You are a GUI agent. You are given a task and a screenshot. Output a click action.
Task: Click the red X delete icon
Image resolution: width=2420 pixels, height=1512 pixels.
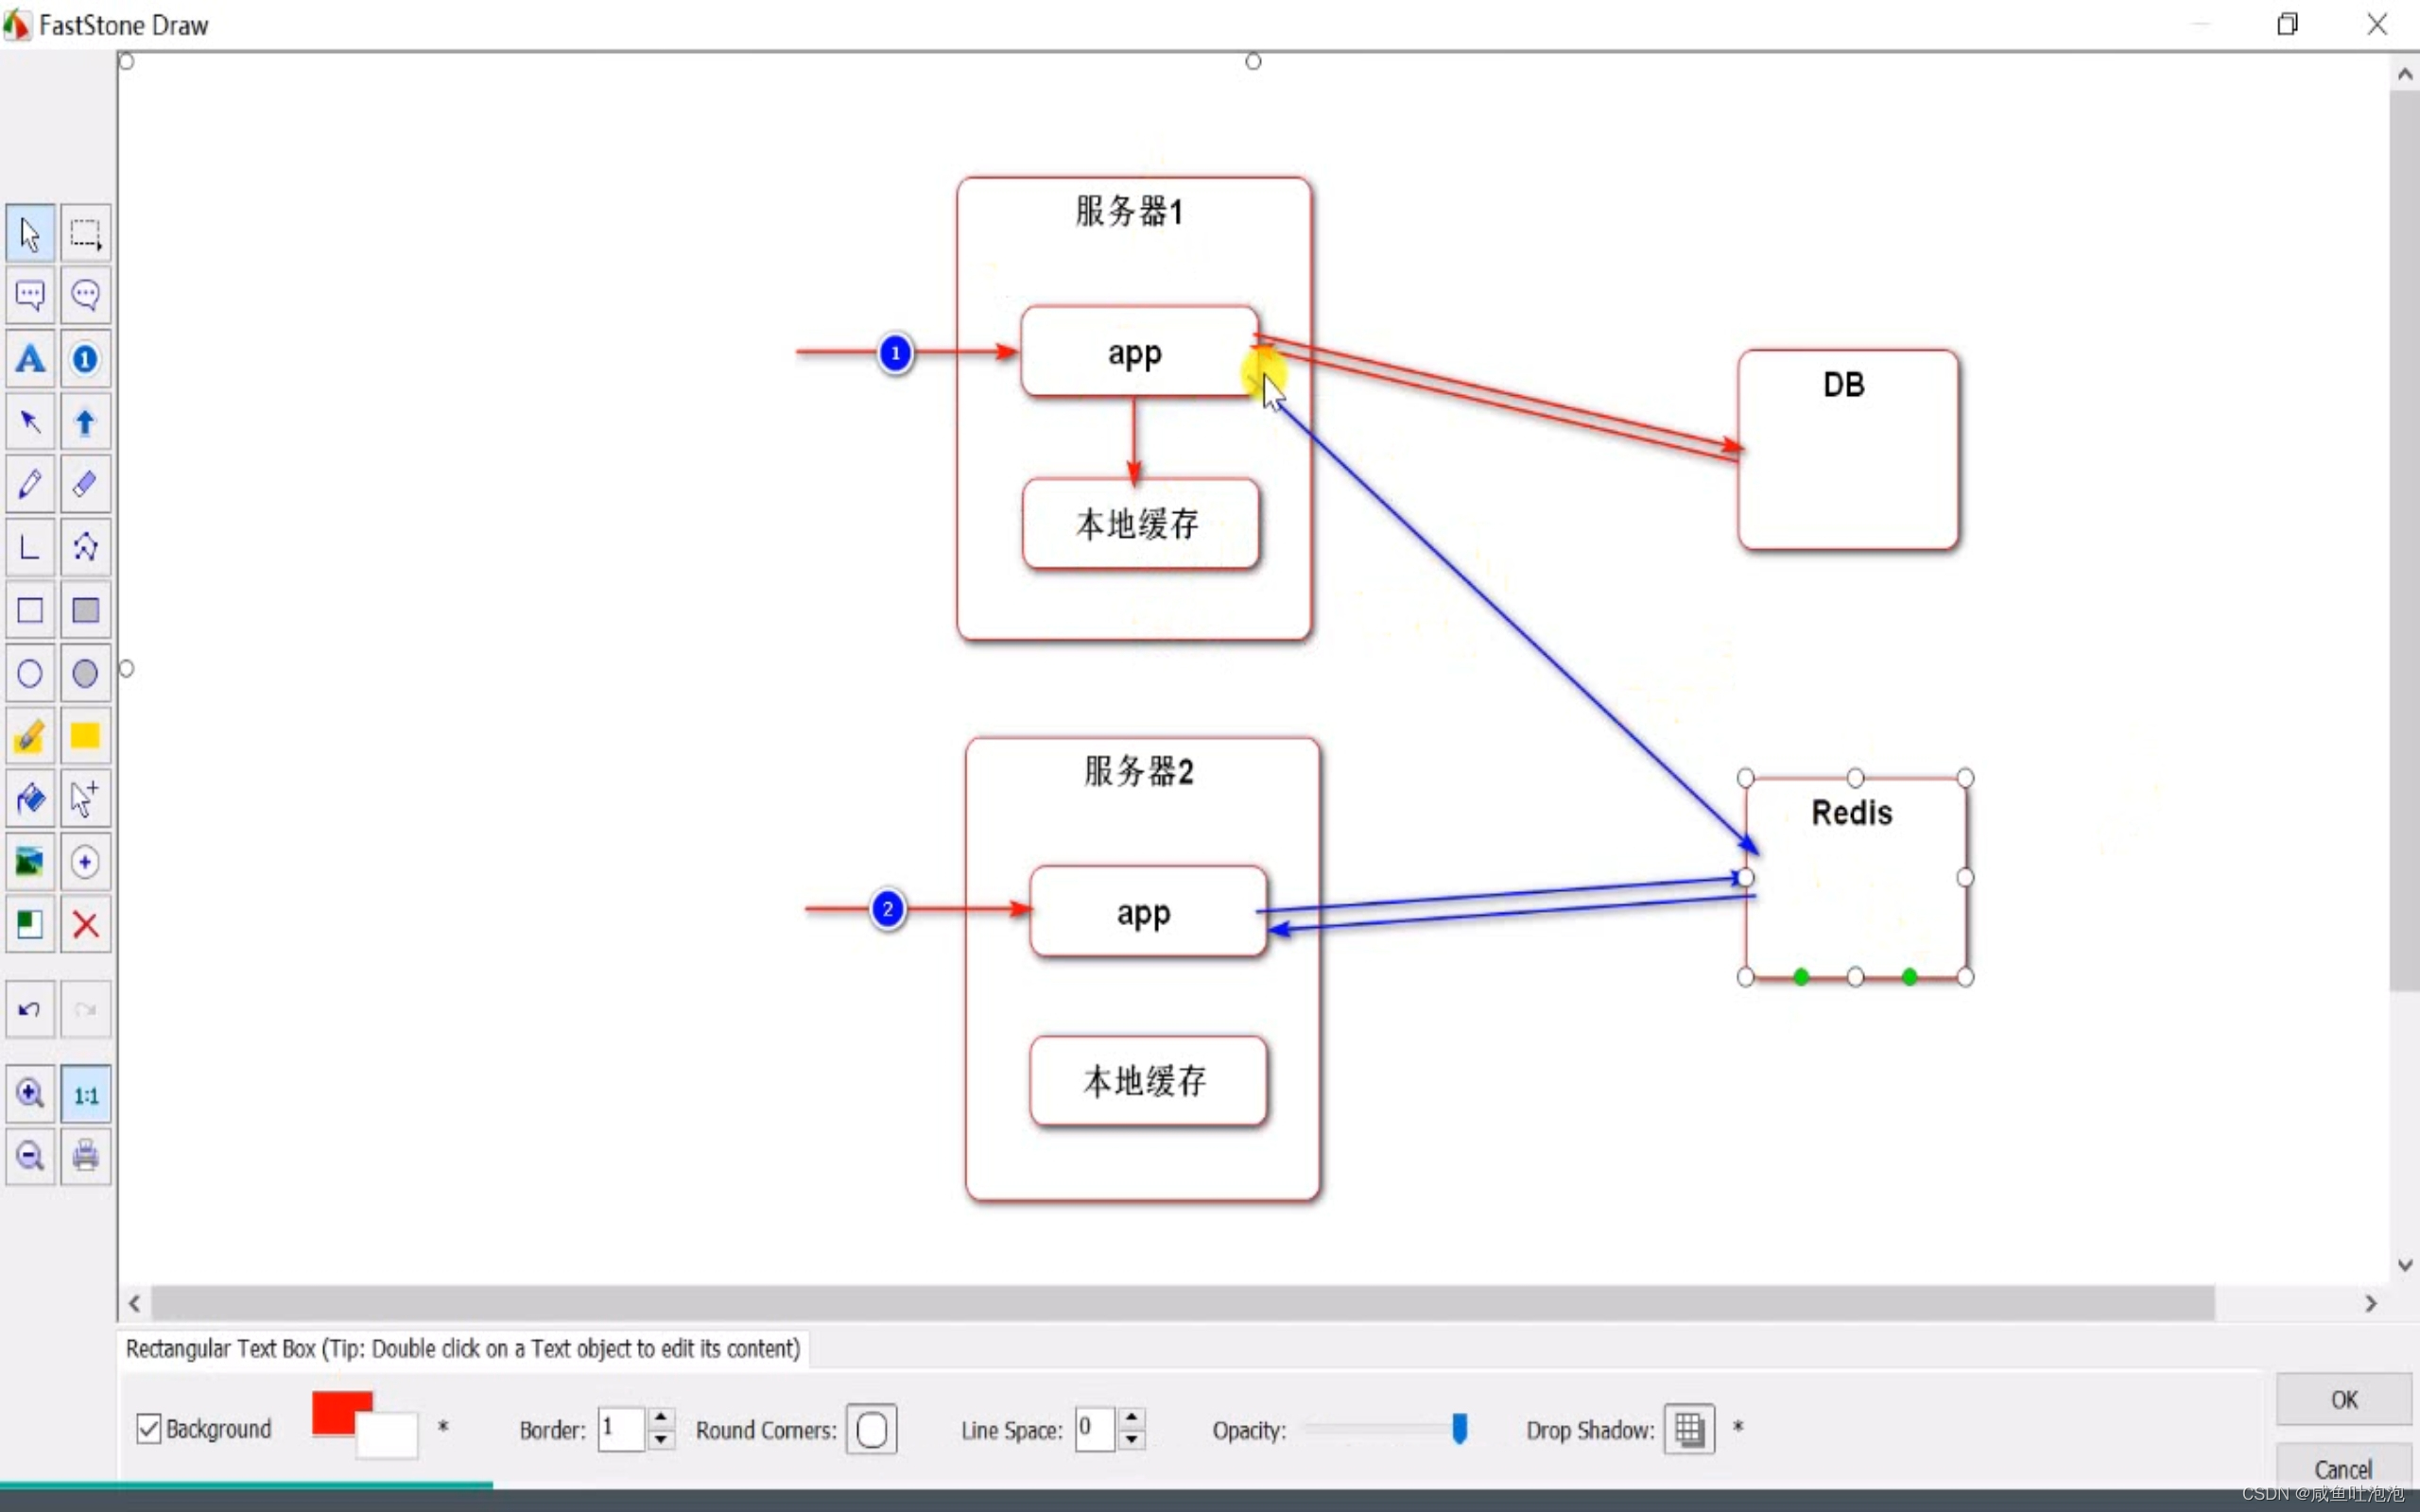pos(85,925)
